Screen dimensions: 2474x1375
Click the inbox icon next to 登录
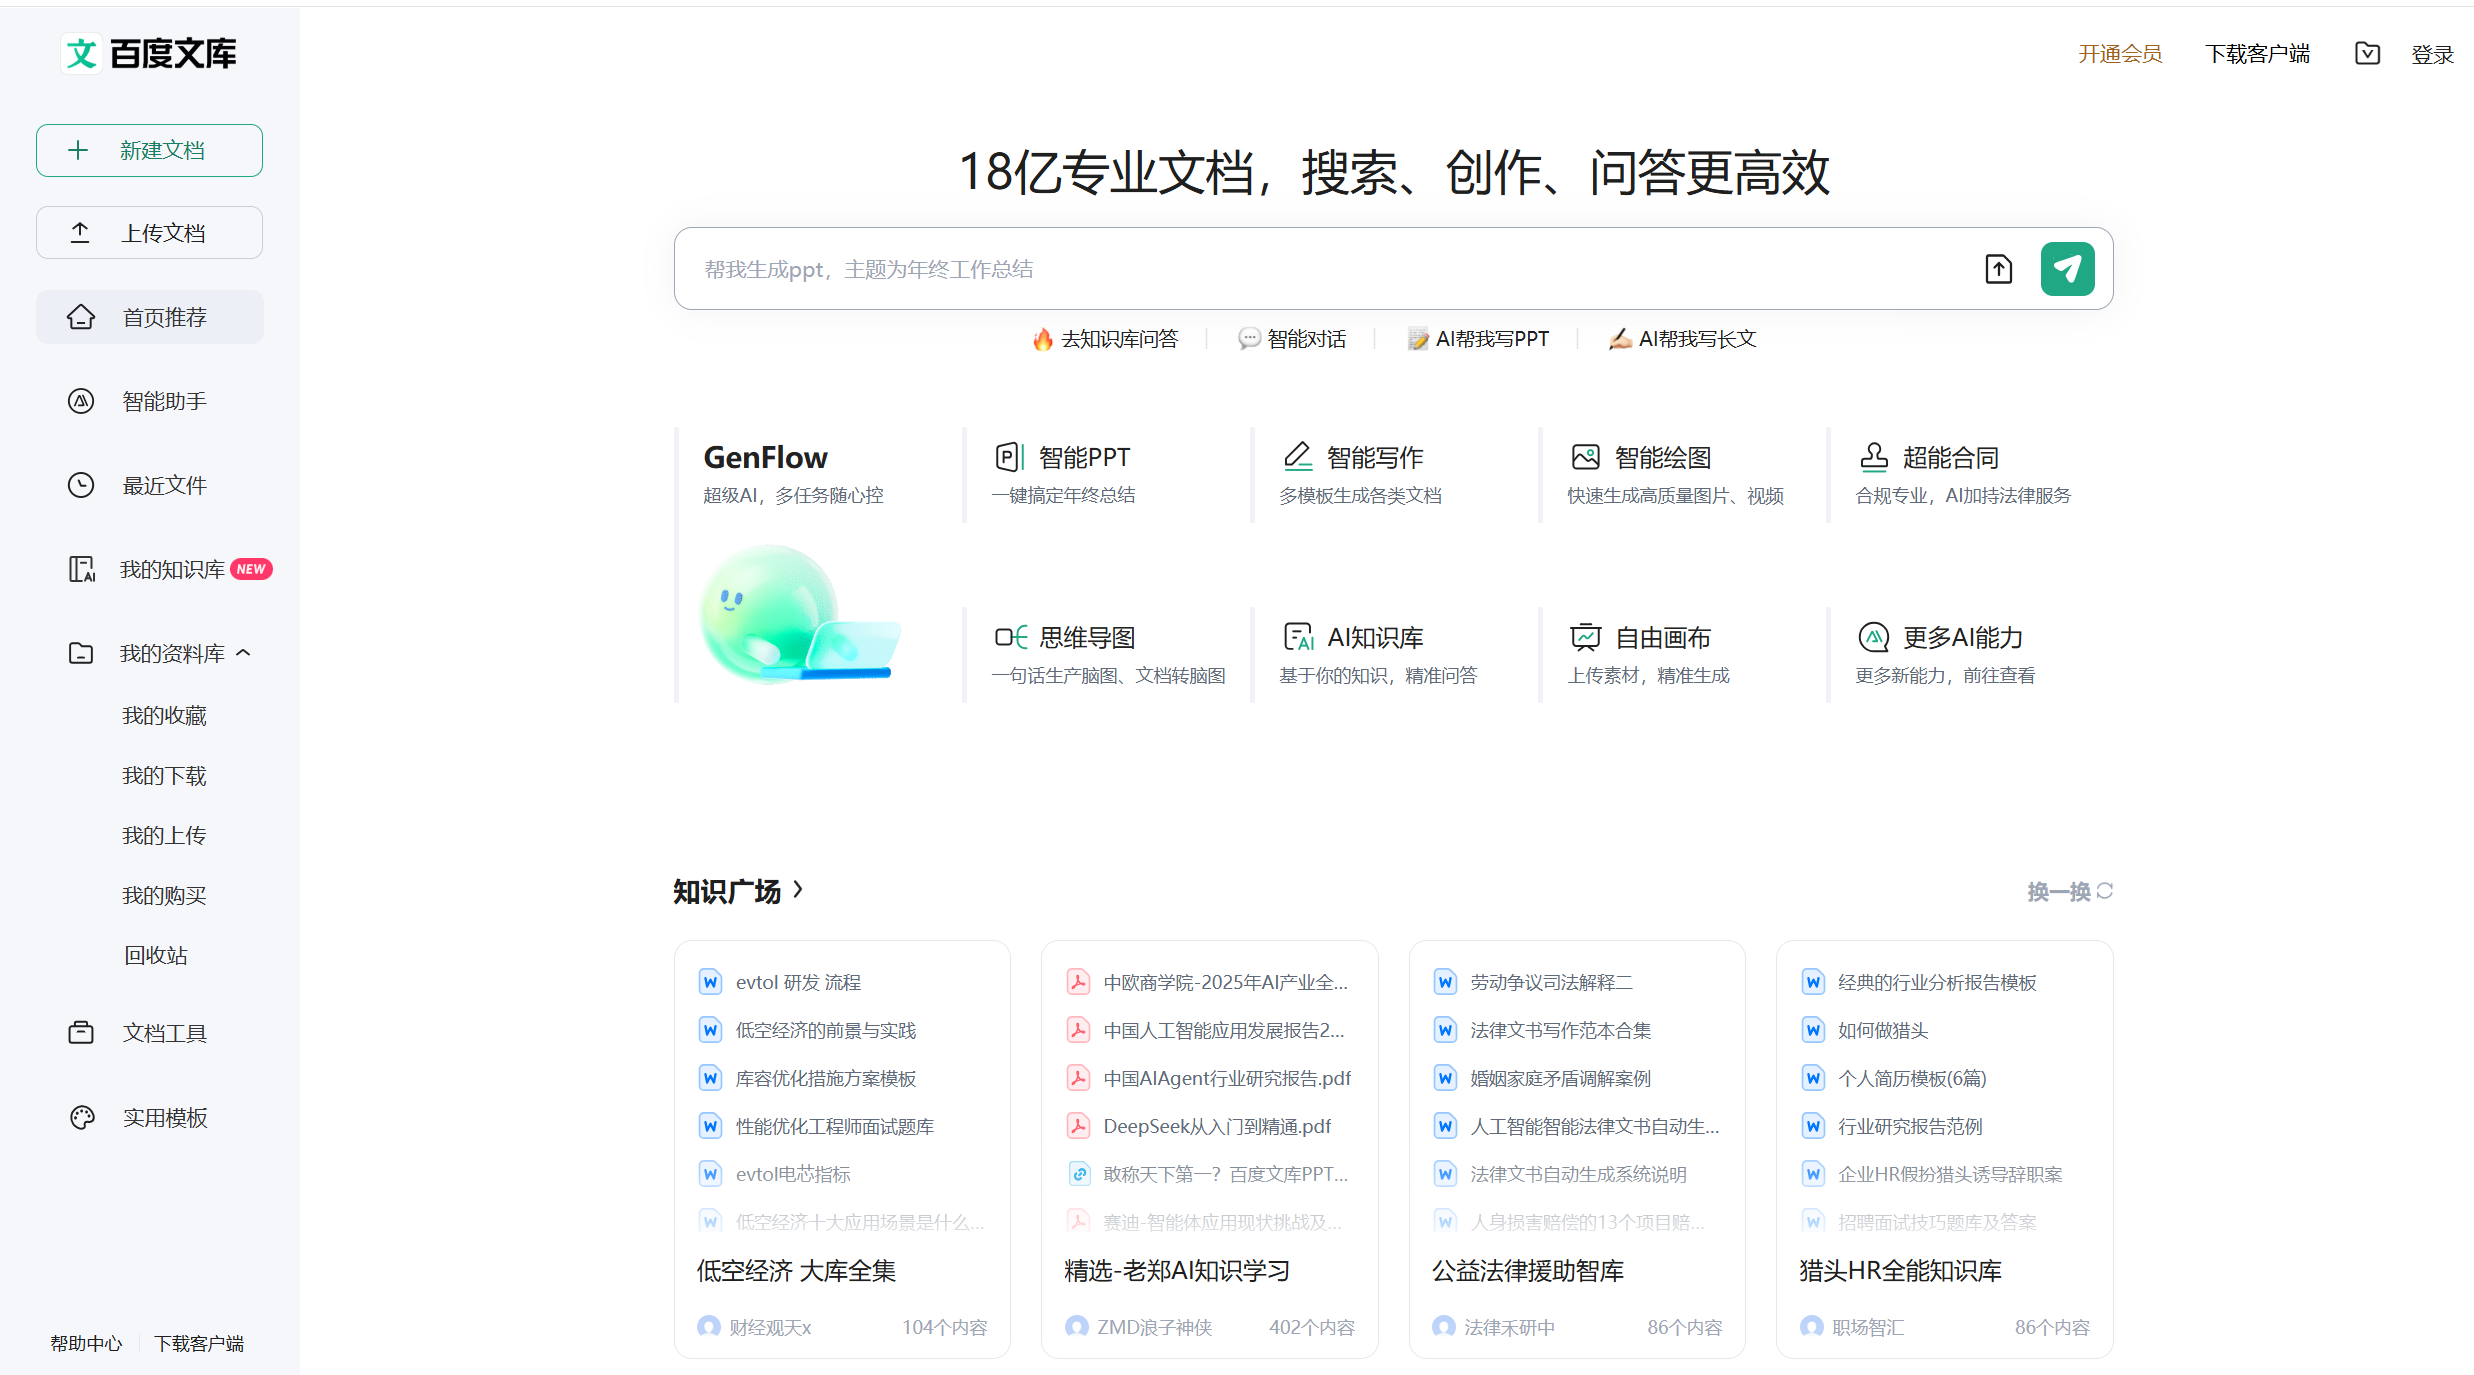(2367, 53)
